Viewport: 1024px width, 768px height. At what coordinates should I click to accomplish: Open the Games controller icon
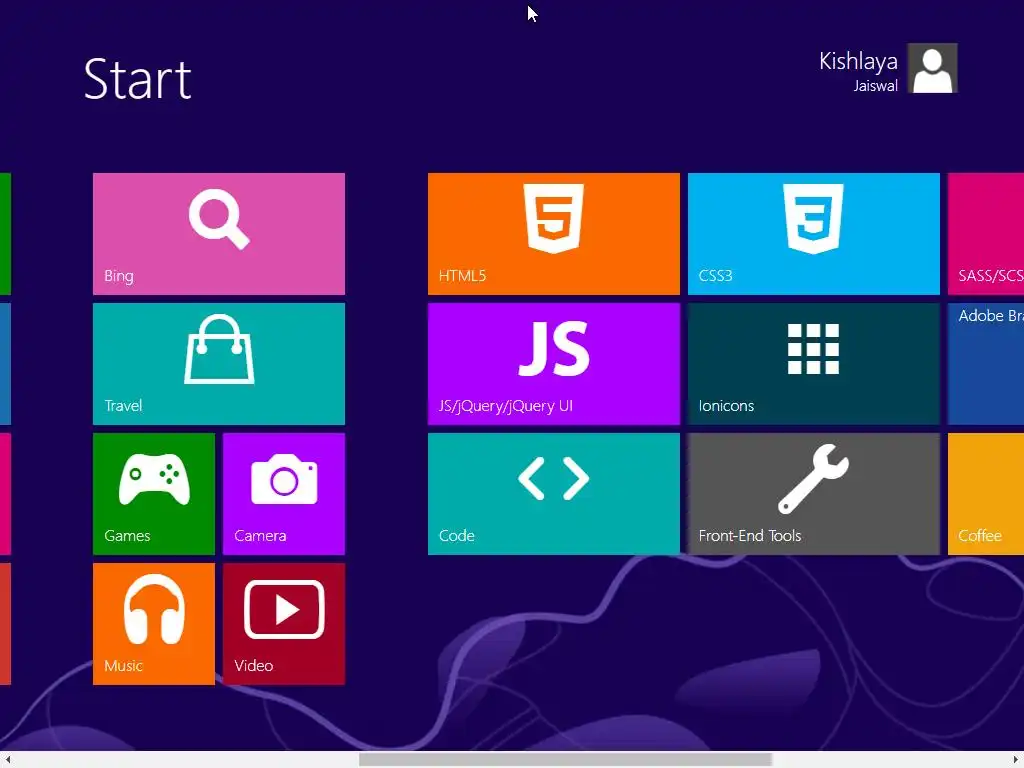click(154, 479)
